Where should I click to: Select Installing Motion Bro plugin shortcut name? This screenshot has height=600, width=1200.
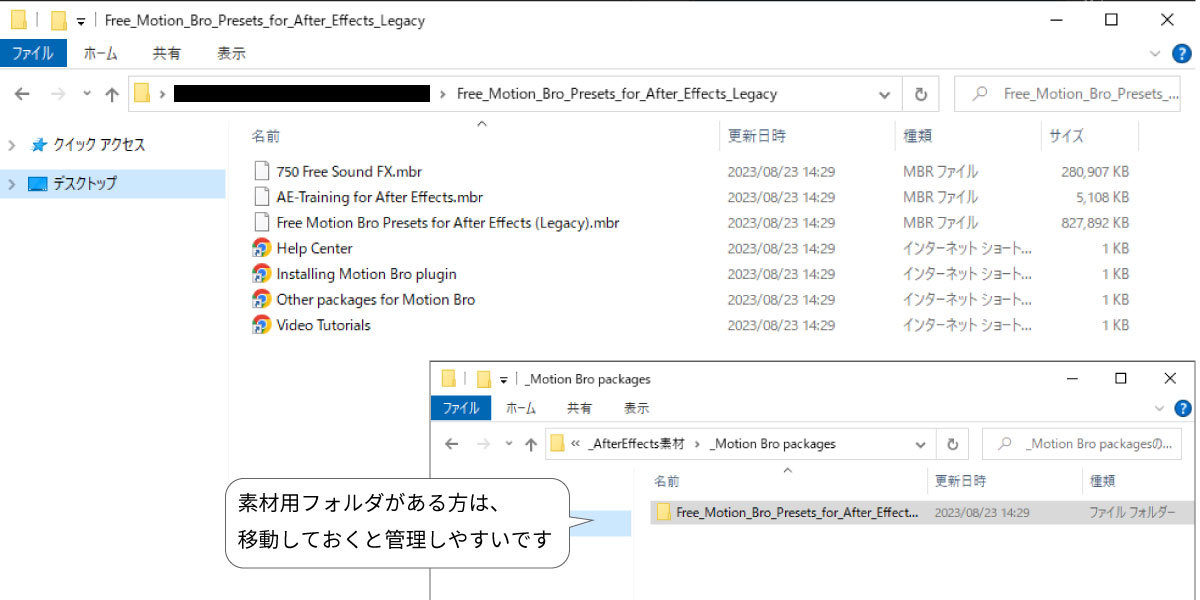pyautogui.click(x=366, y=274)
